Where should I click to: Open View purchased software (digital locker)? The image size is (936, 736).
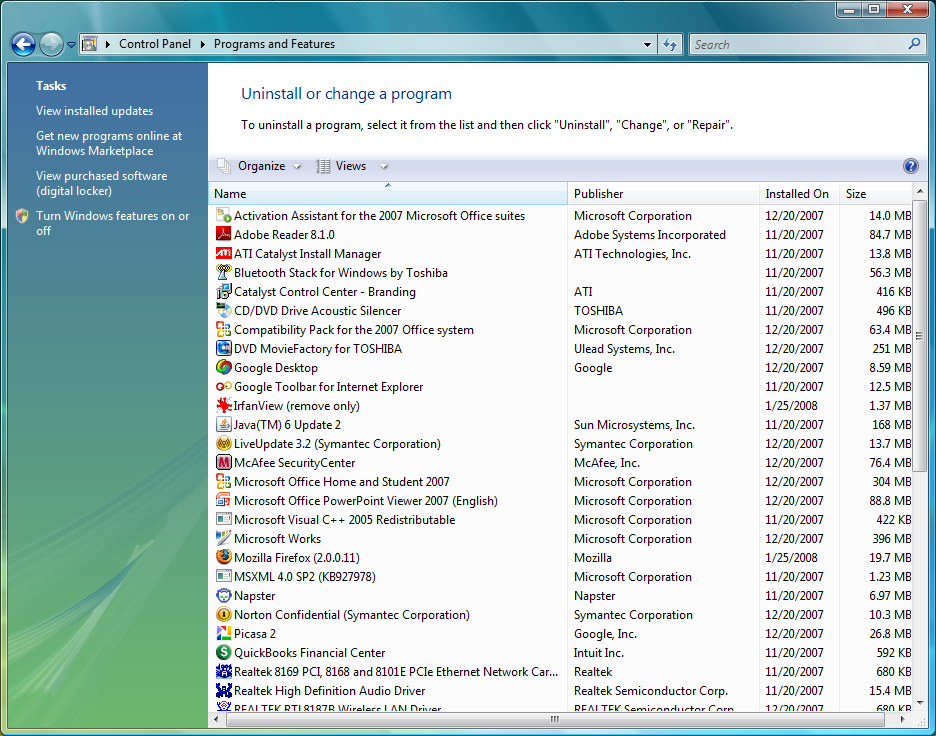click(101, 183)
